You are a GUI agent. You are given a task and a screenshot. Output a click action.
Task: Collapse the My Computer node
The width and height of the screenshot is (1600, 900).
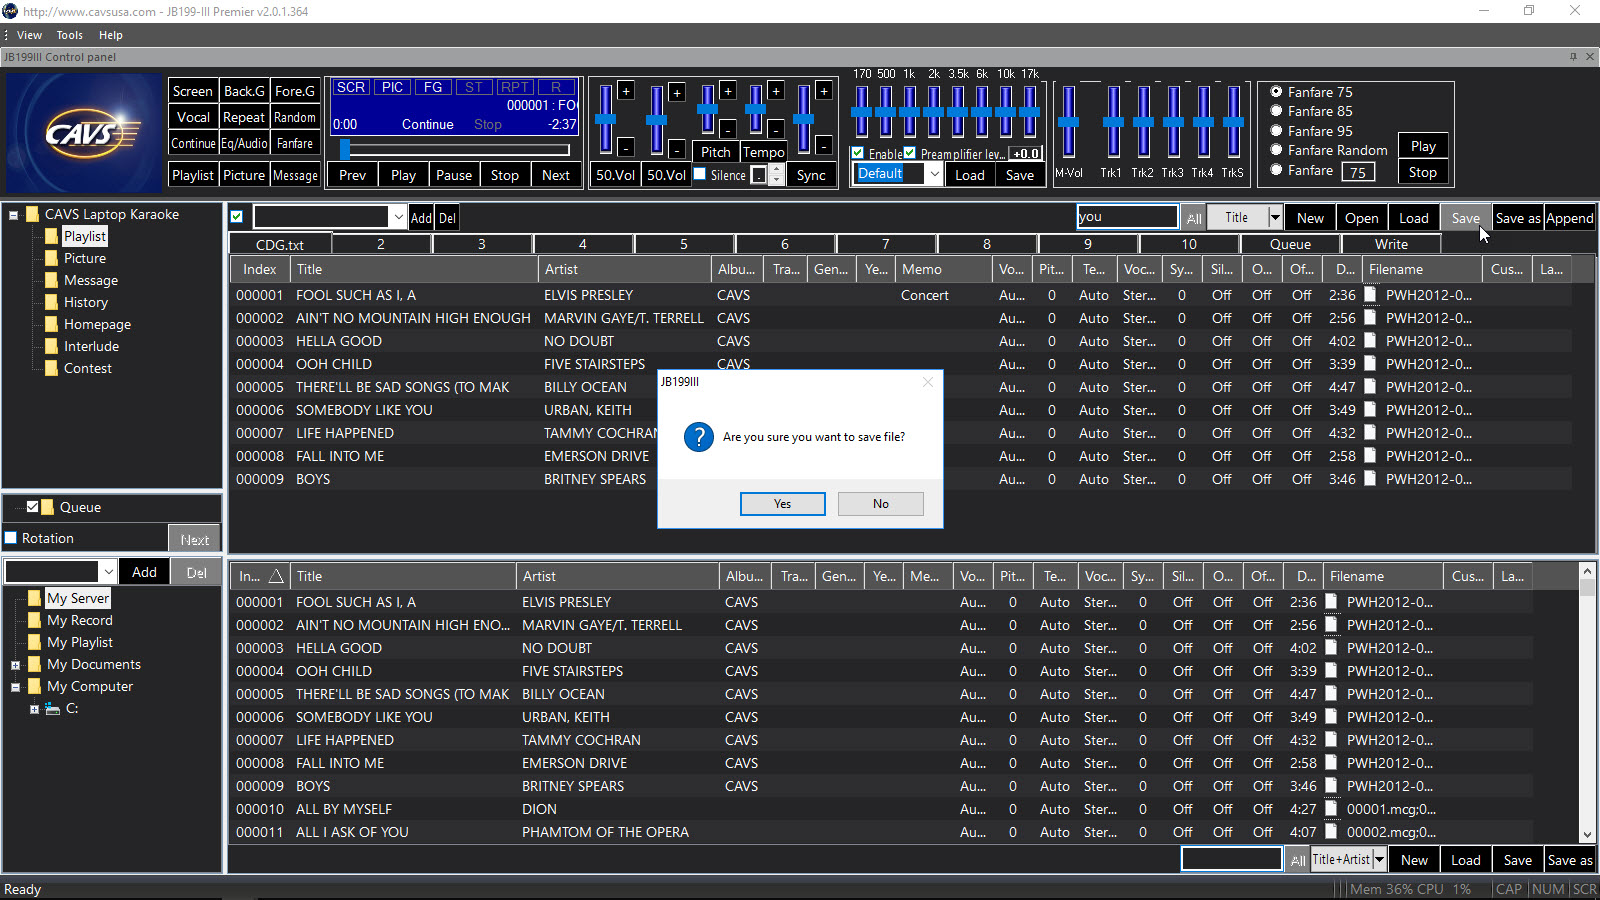pos(15,687)
